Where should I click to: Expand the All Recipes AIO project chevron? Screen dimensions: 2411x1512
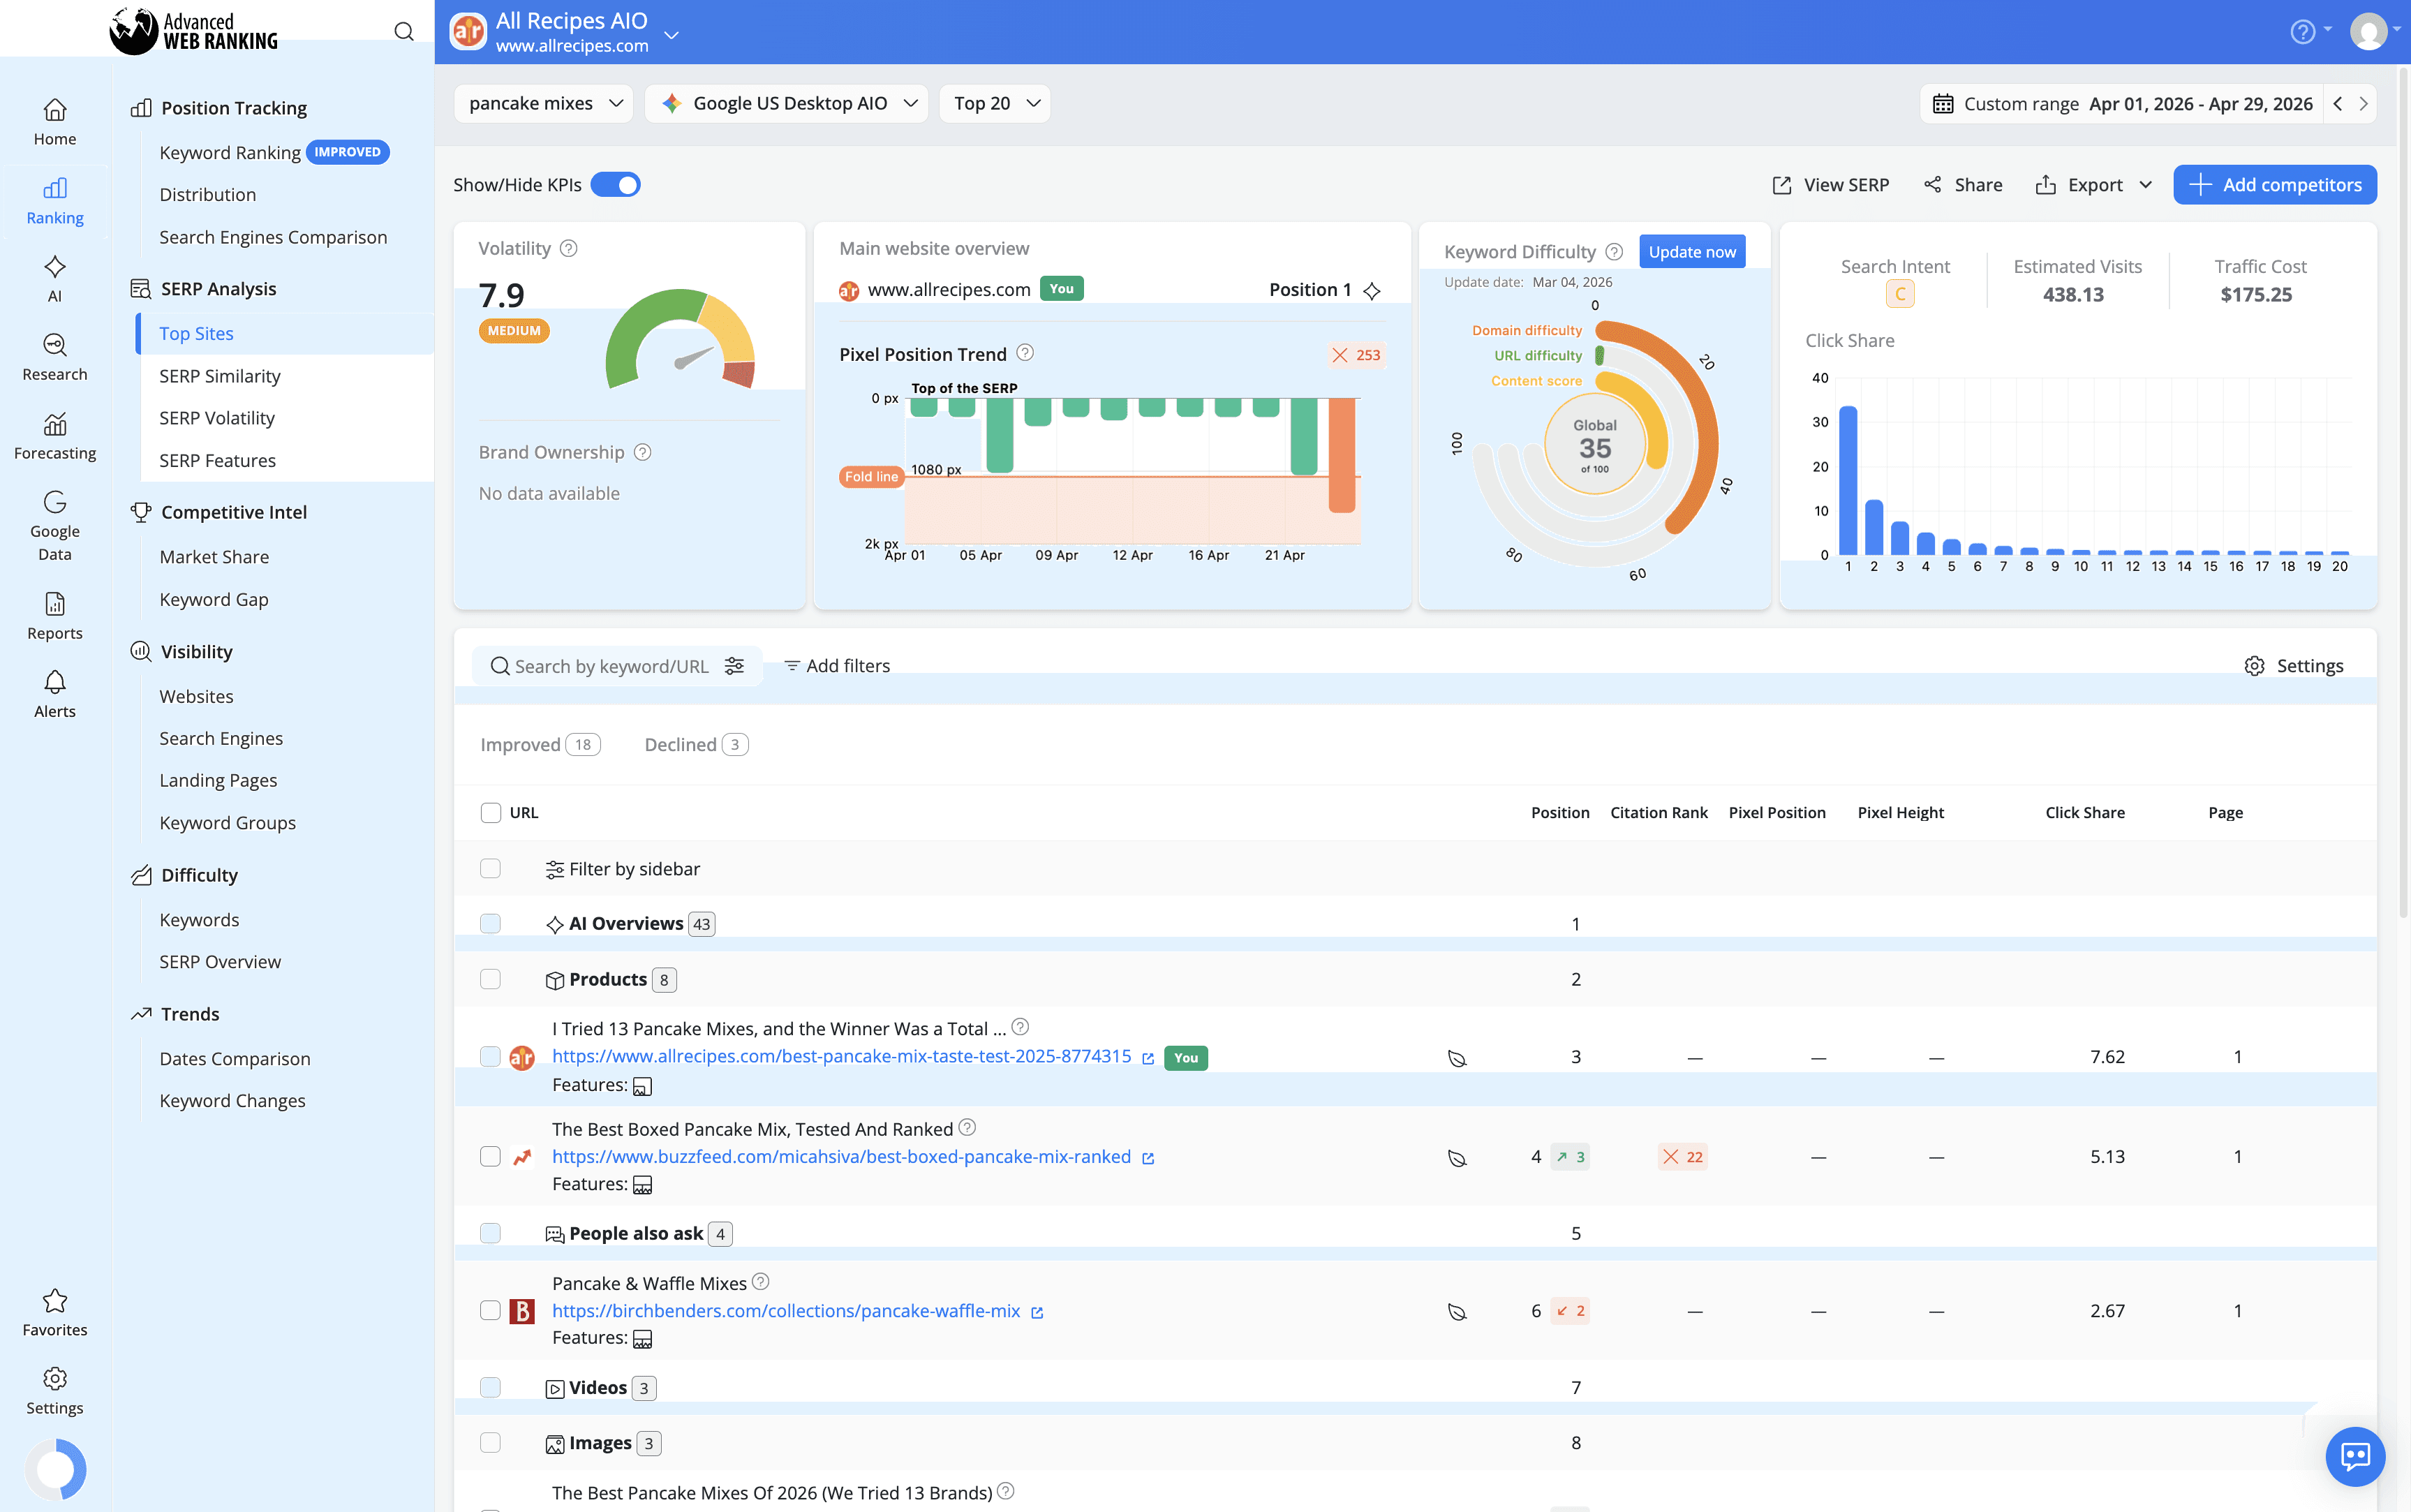pyautogui.click(x=672, y=35)
